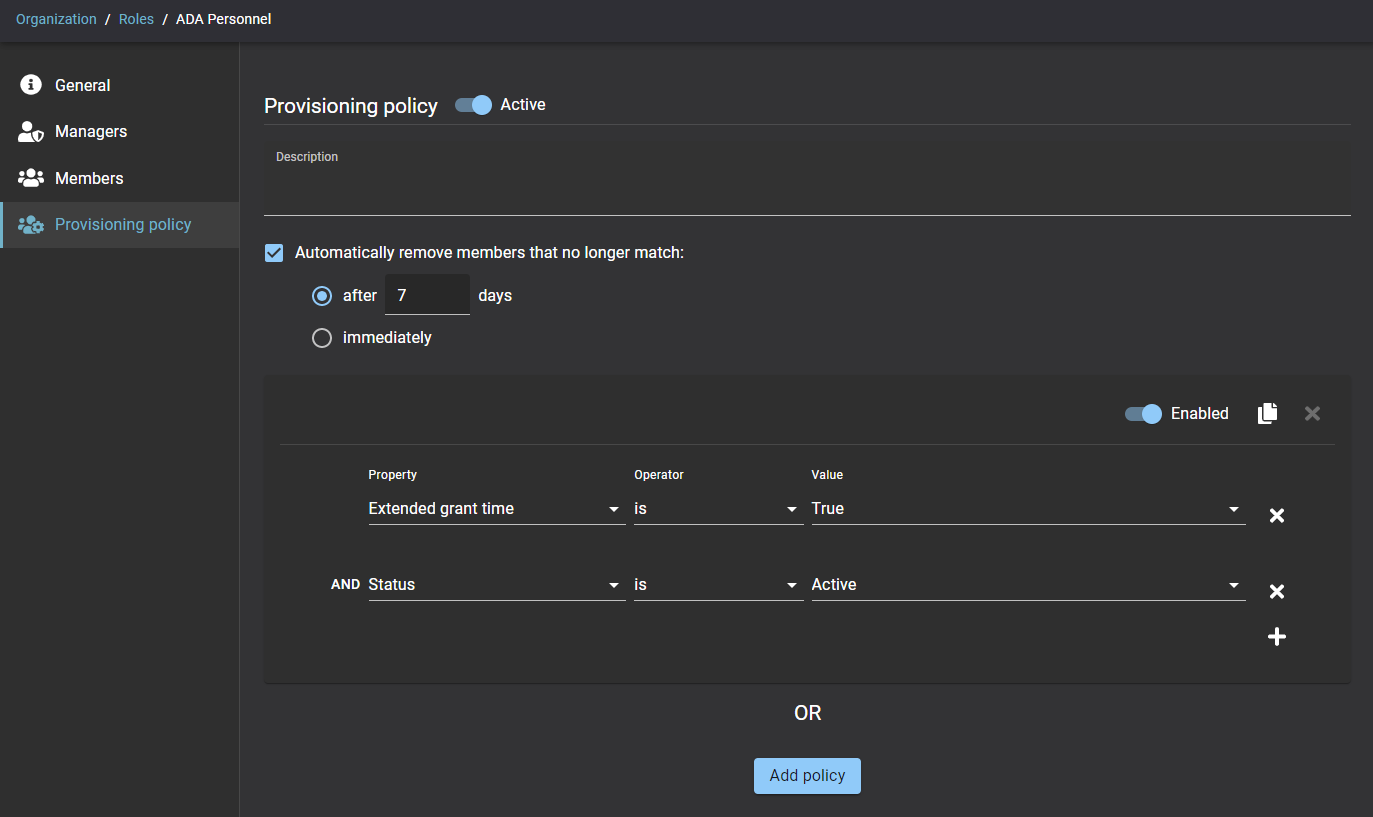Image resolution: width=1373 pixels, height=817 pixels.
Task: Navigate to Organization breadcrumb link
Action: point(56,19)
